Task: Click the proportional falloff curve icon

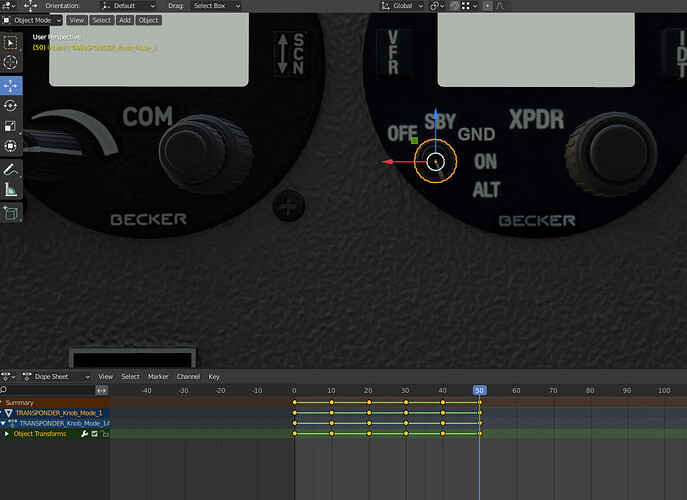Action: (502, 6)
